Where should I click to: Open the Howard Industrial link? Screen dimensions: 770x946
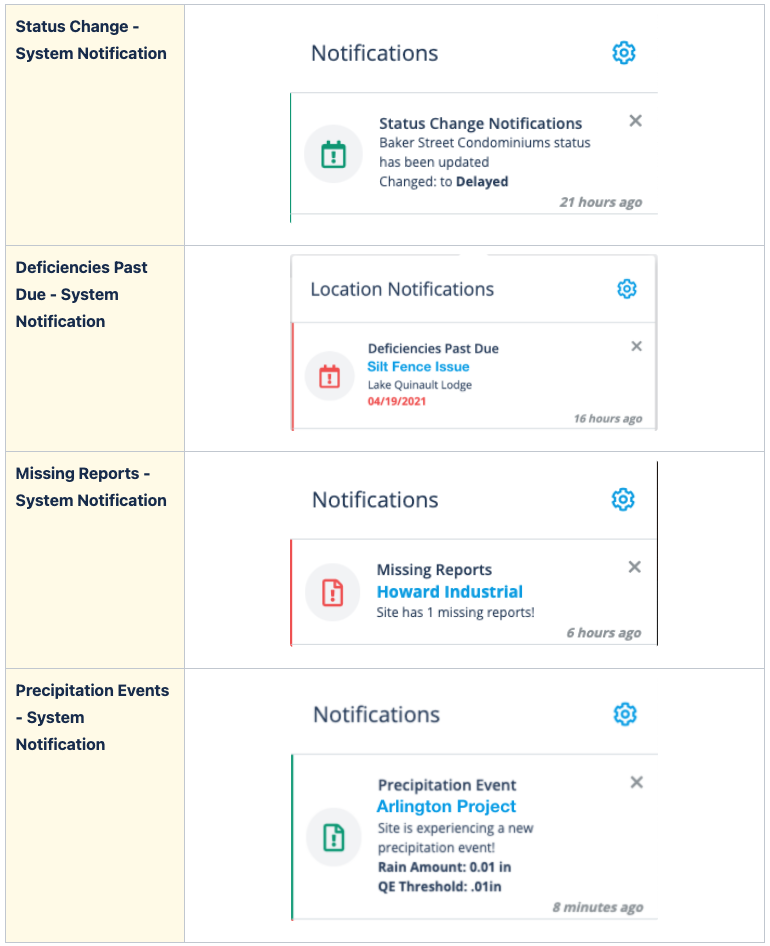pos(450,592)
